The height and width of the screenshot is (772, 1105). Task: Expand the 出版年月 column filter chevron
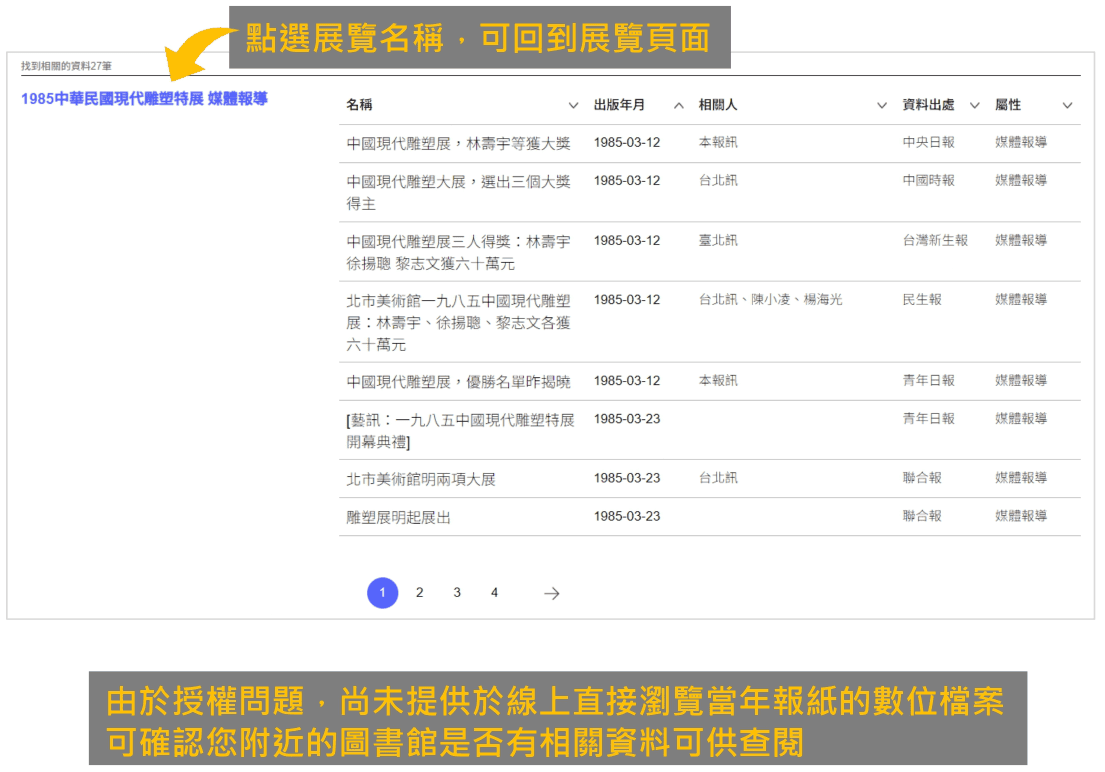678,104
